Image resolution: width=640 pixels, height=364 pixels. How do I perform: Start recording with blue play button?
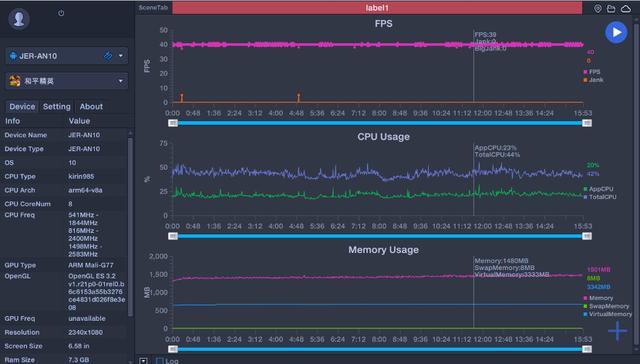pos(616,32)
